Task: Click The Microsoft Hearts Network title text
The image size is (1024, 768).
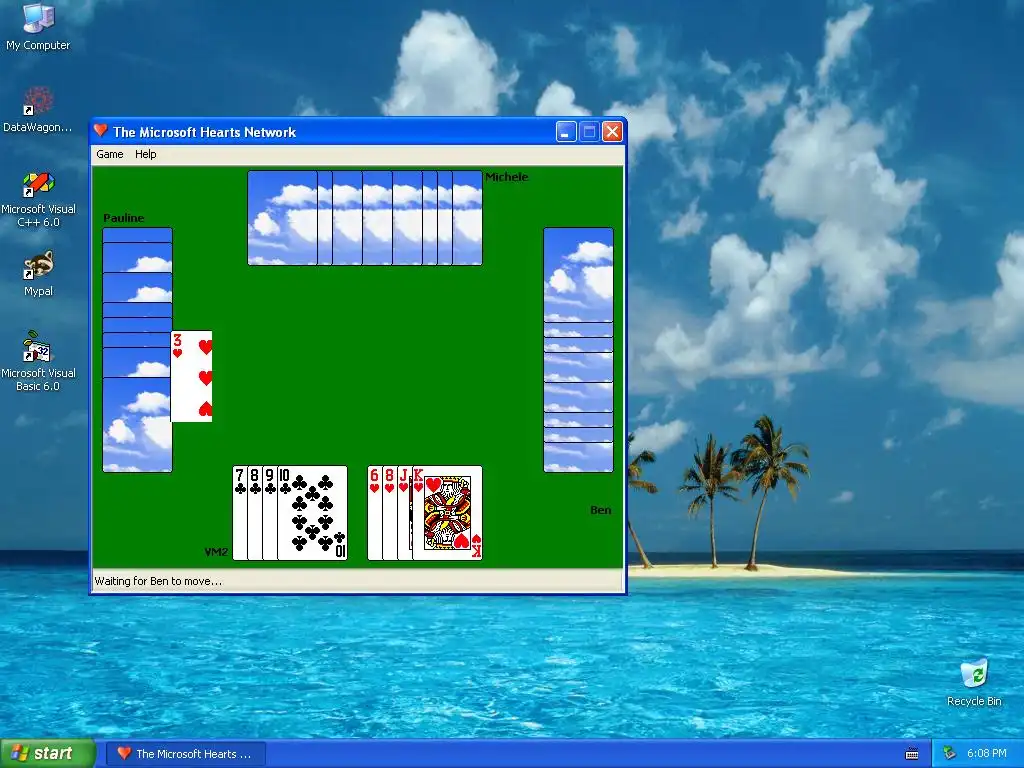Action: [204, 132]
